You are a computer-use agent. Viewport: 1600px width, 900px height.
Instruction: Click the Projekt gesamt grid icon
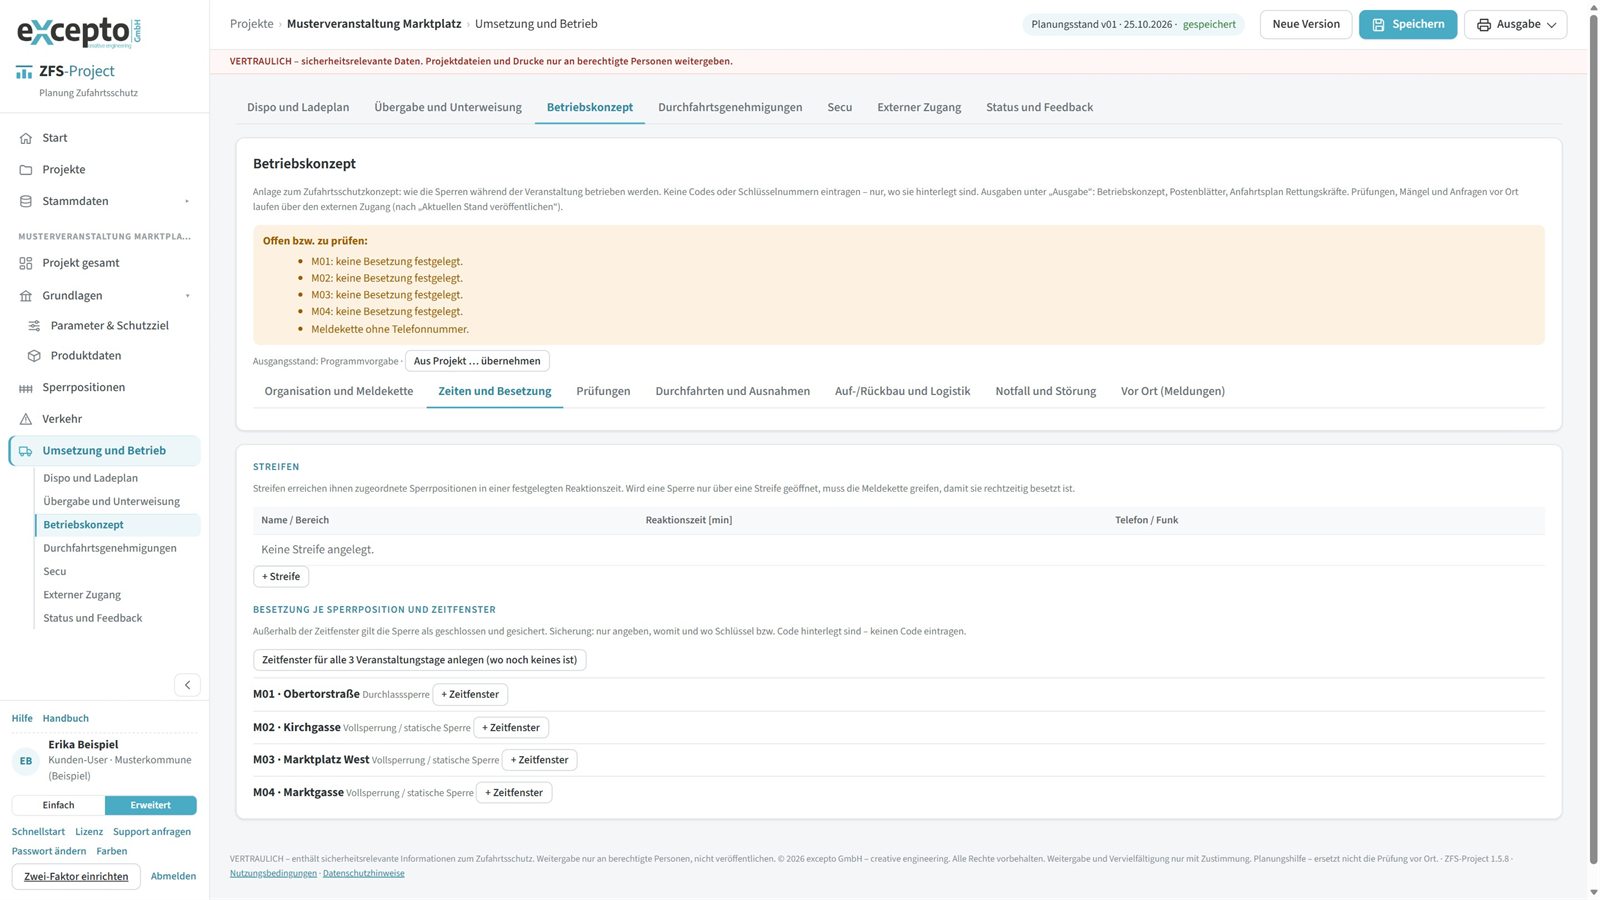pos(26,263)
